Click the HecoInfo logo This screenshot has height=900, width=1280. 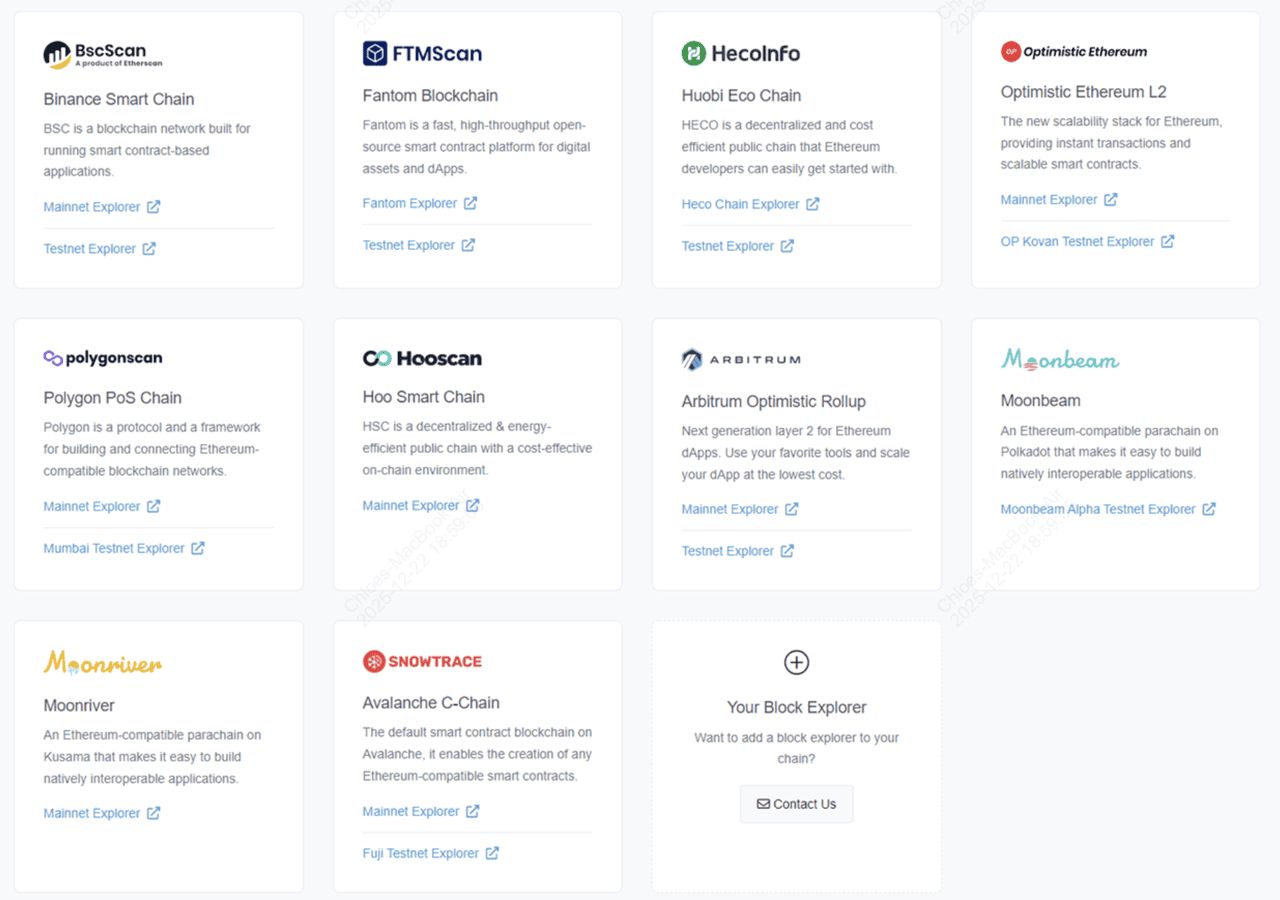pos(740,53)
